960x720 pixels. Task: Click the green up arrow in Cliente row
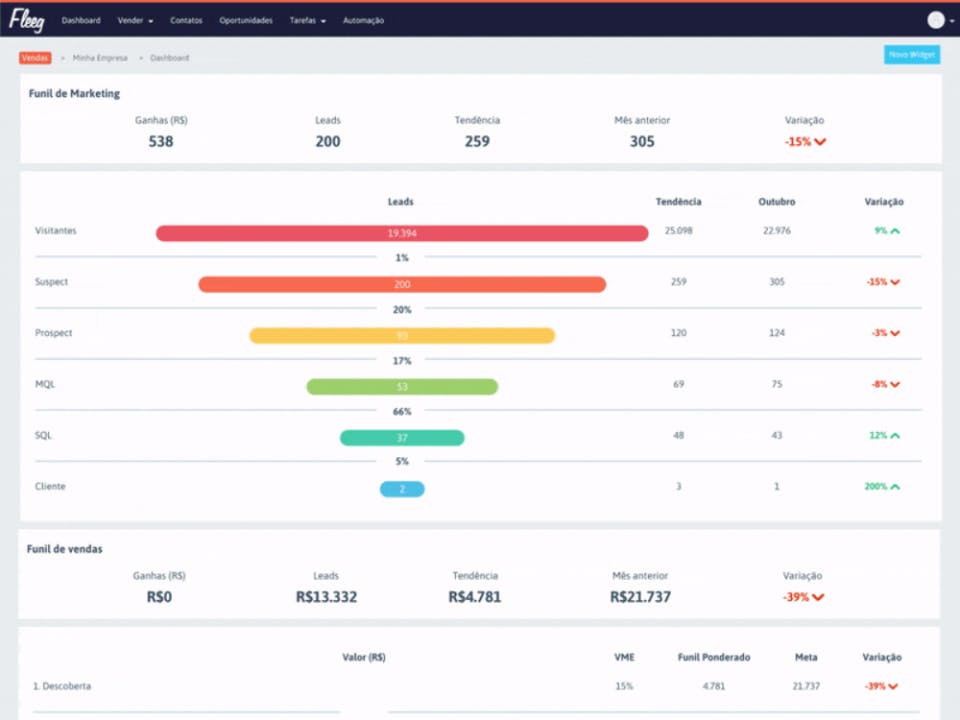coord(895,487)
